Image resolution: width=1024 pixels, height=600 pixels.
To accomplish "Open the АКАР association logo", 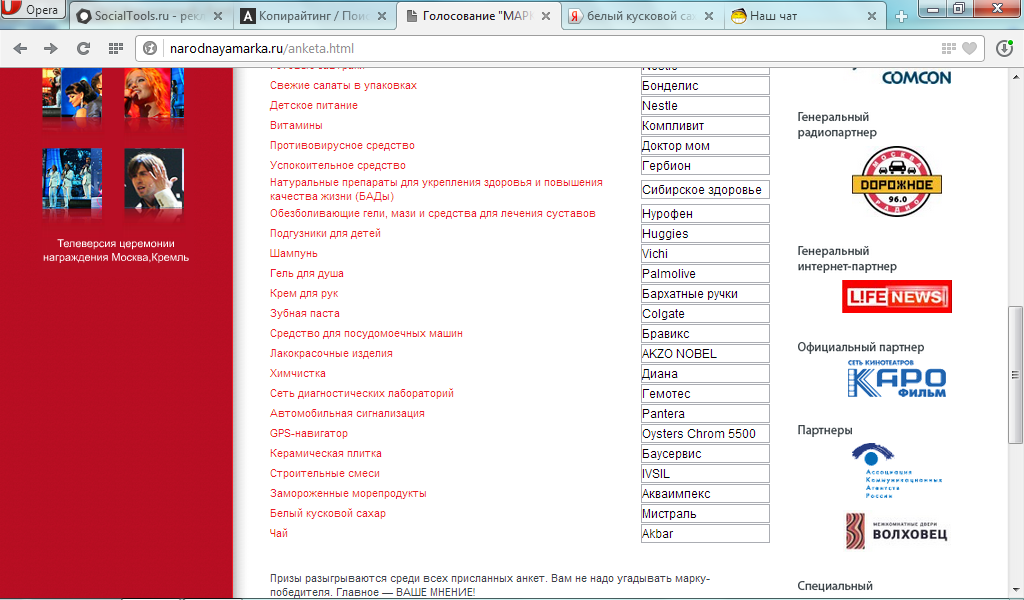I will click(x=897, y=471).
